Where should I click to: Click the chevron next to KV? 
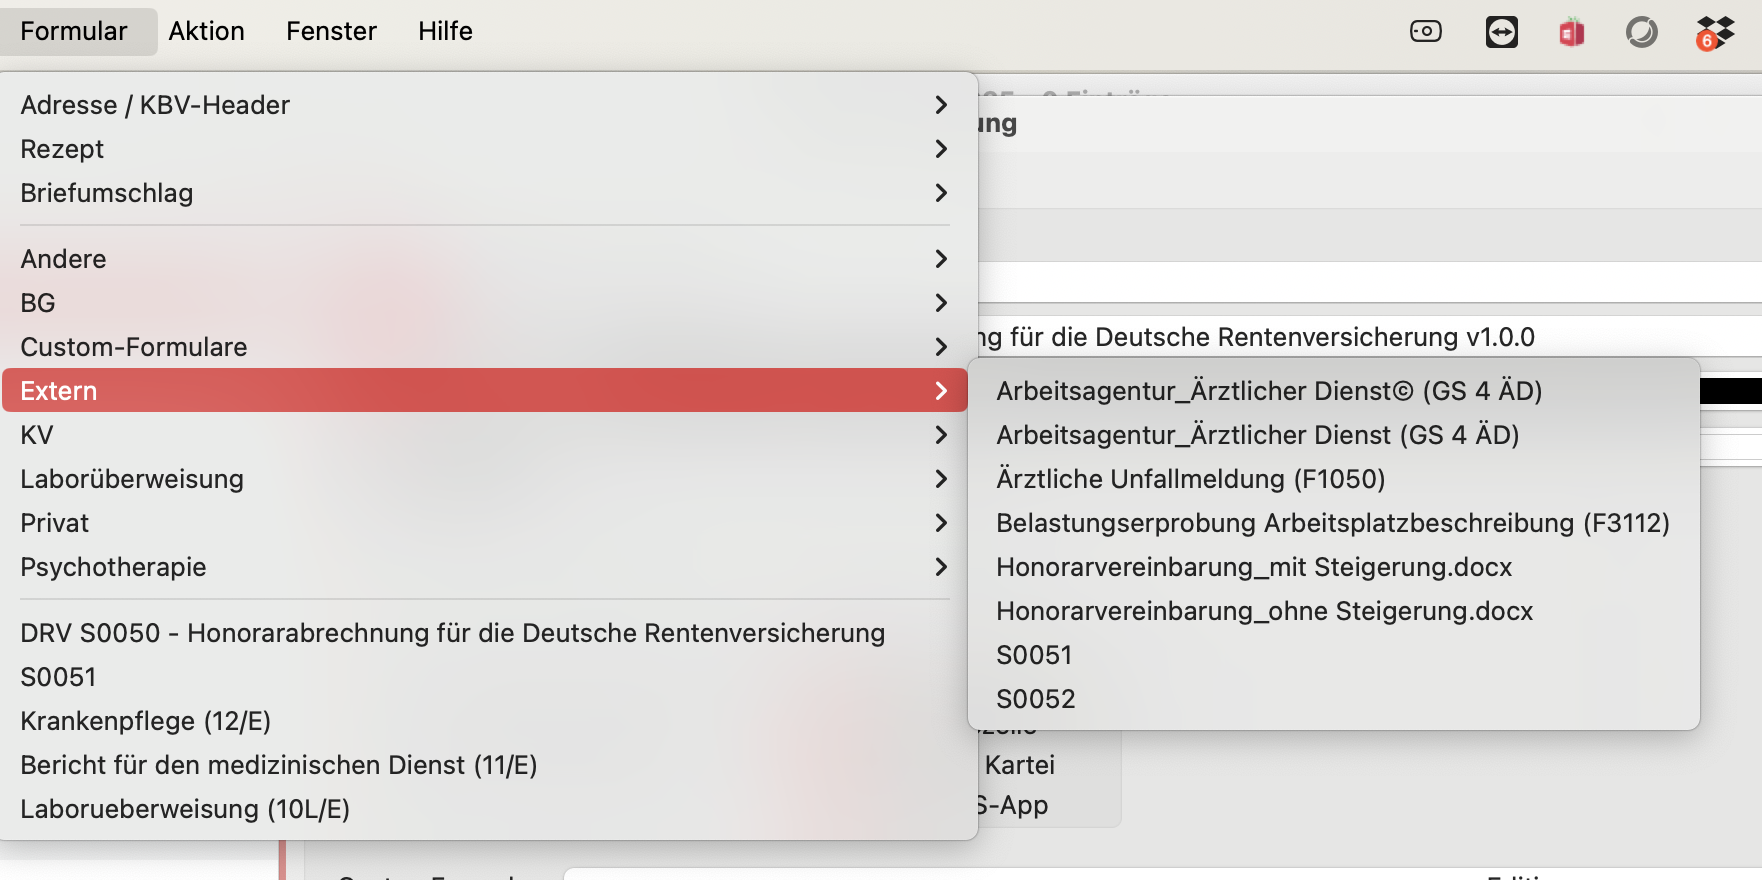(941, 435)
